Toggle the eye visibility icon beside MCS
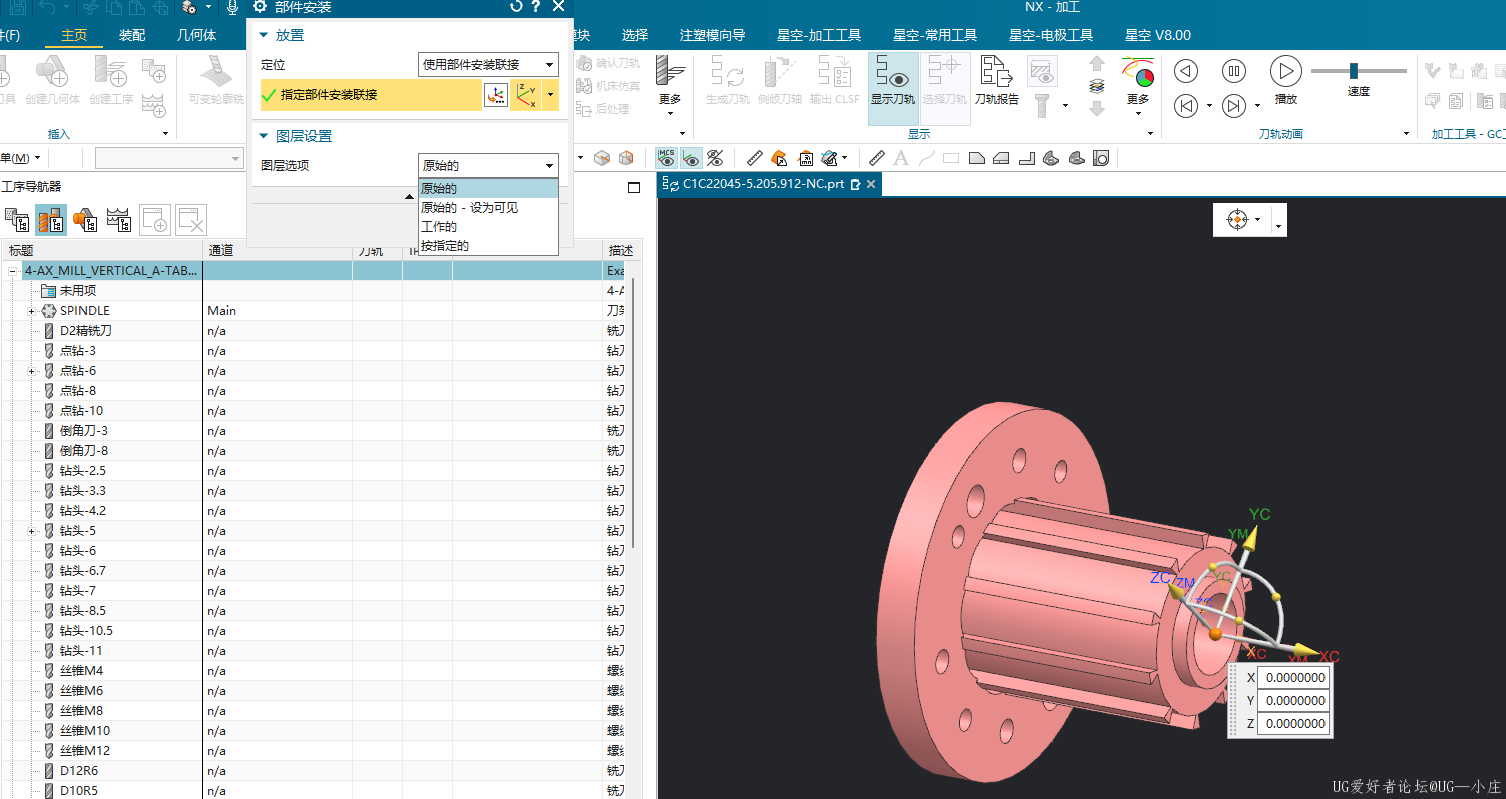Viewport: 1506px width, 799px height. point(691,158)
